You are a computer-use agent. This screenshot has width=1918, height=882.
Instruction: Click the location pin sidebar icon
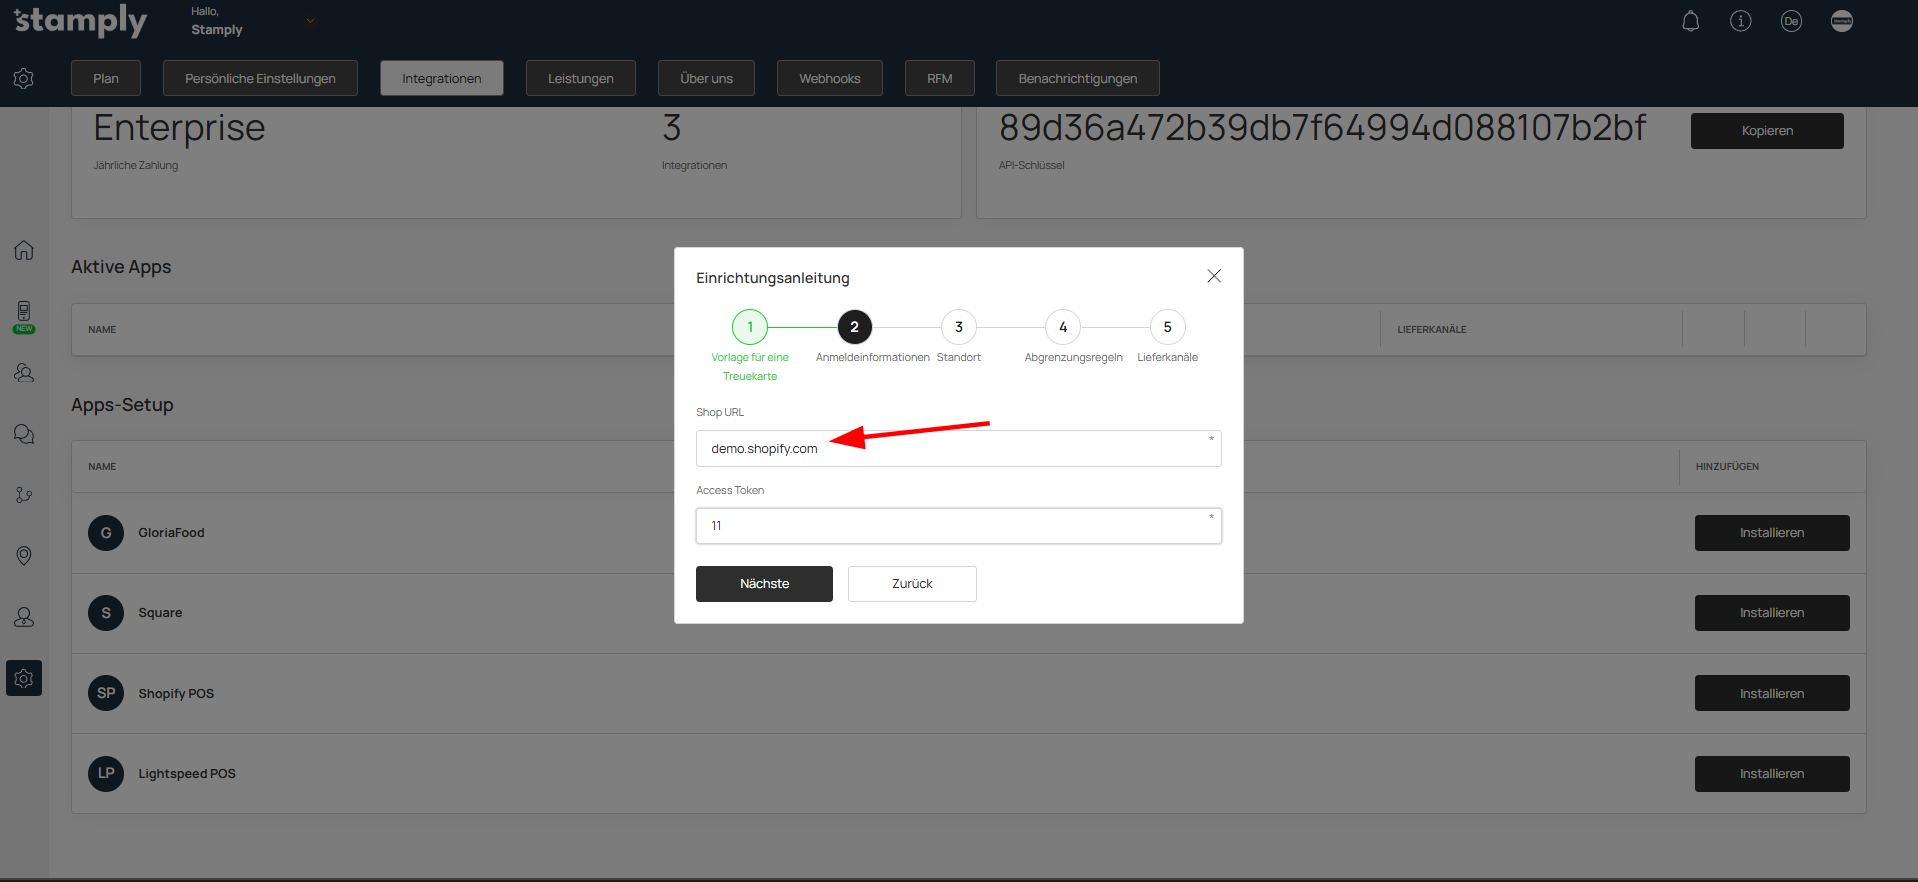[24, 556]
